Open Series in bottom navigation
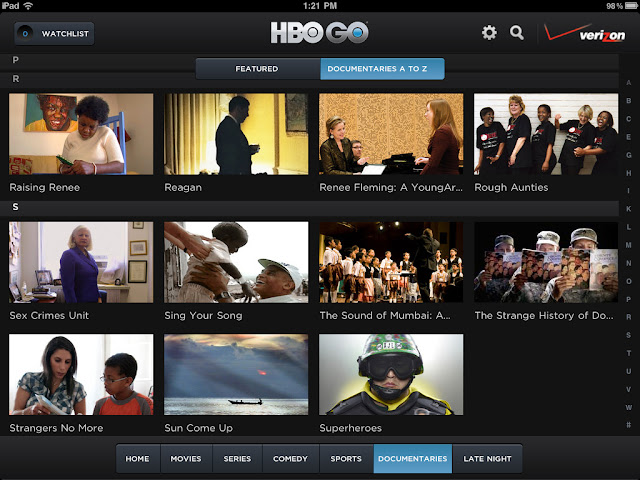The width and height of the screenshot is (640, 480). coord(237,458)
